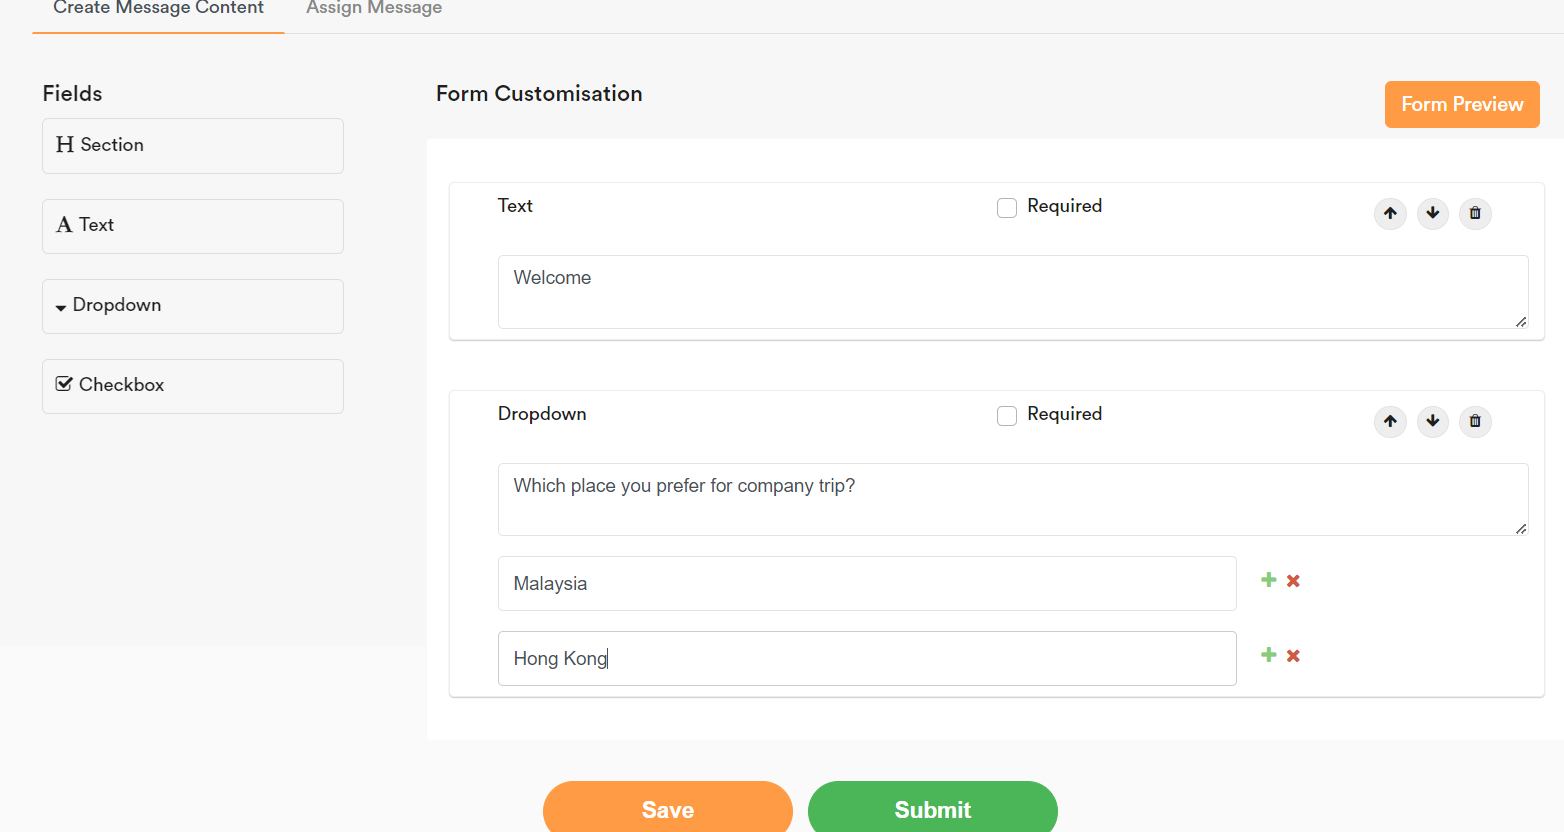The image size is (1564, 832).
Task: Select the Checkbox field type in sidebar
Action: pos(192,385)
